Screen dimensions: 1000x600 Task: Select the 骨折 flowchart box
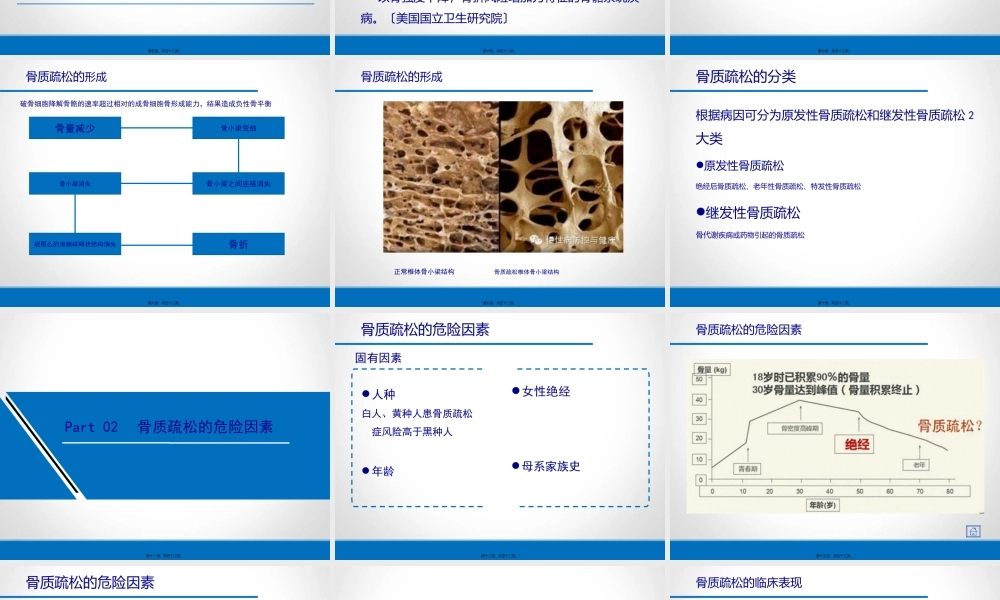[239, 243]
